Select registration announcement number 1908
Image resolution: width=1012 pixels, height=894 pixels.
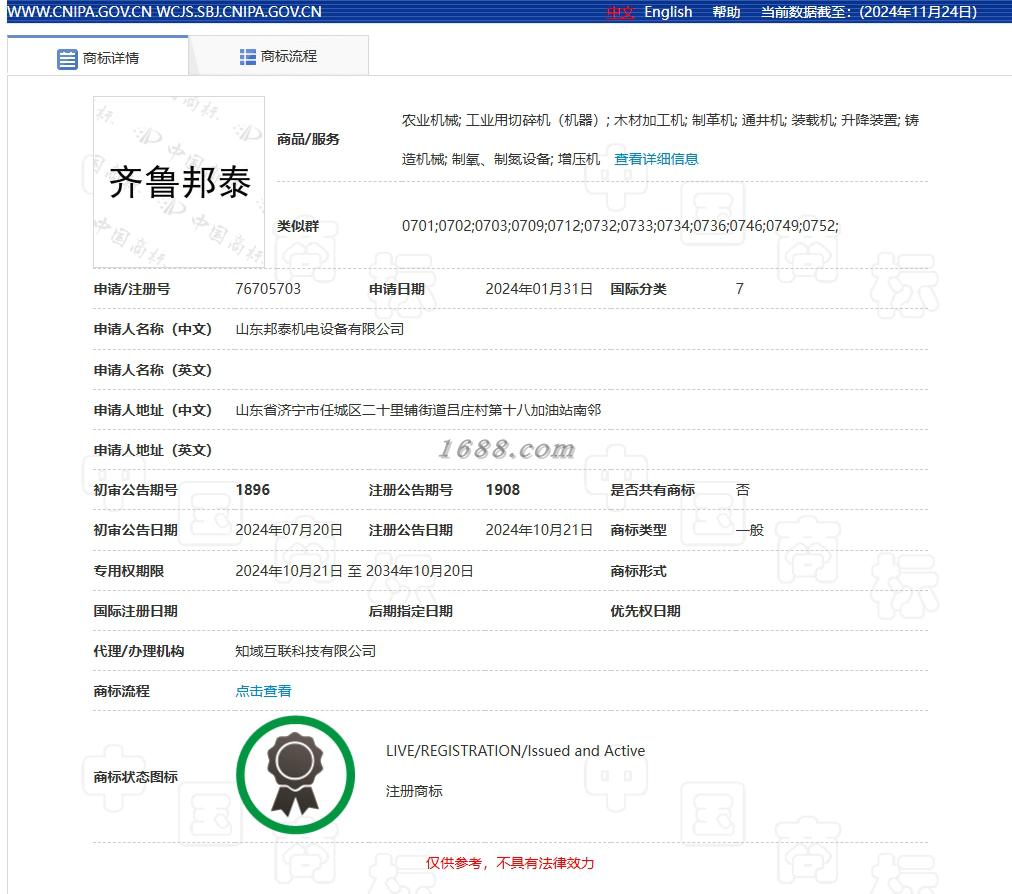tap(503, 490)
